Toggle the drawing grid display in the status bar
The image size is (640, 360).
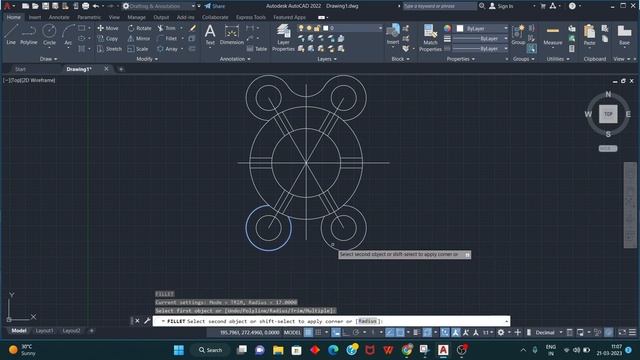coord(309,333)
